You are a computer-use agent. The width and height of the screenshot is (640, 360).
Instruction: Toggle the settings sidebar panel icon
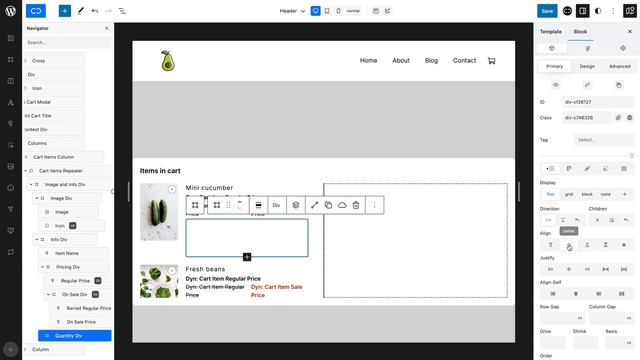(x=582, y=11)
